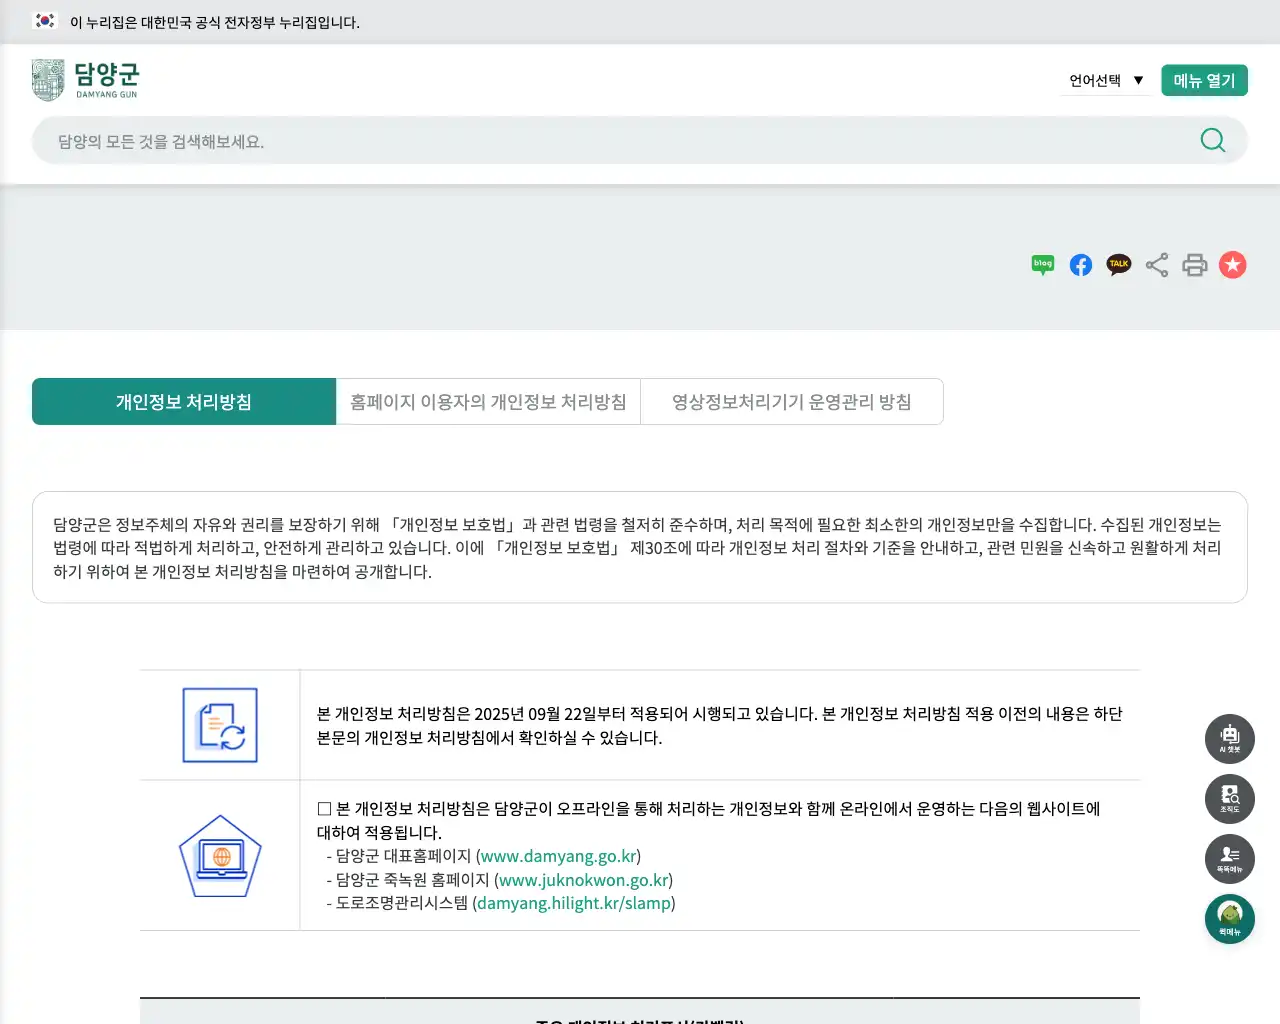This screenshot has width=1280, height=1024.
Task: Share the page via KakaoTalk
Action: (x=1118, y=265)
